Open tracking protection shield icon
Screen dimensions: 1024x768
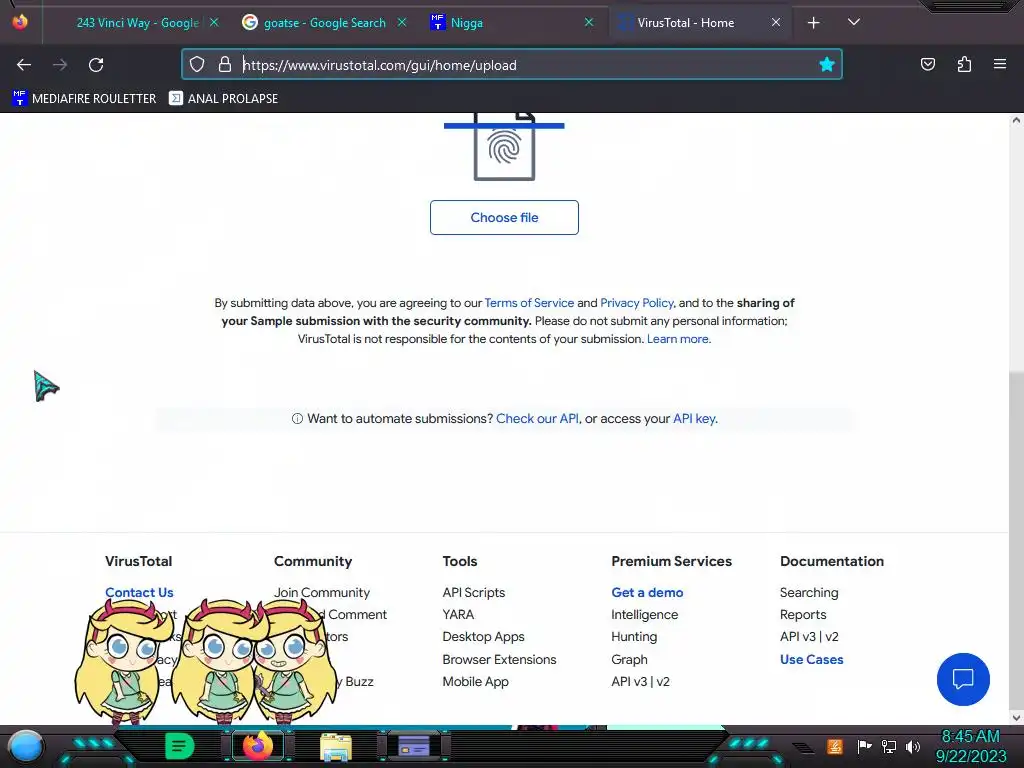pyautogui.click(x=197, y=64)
